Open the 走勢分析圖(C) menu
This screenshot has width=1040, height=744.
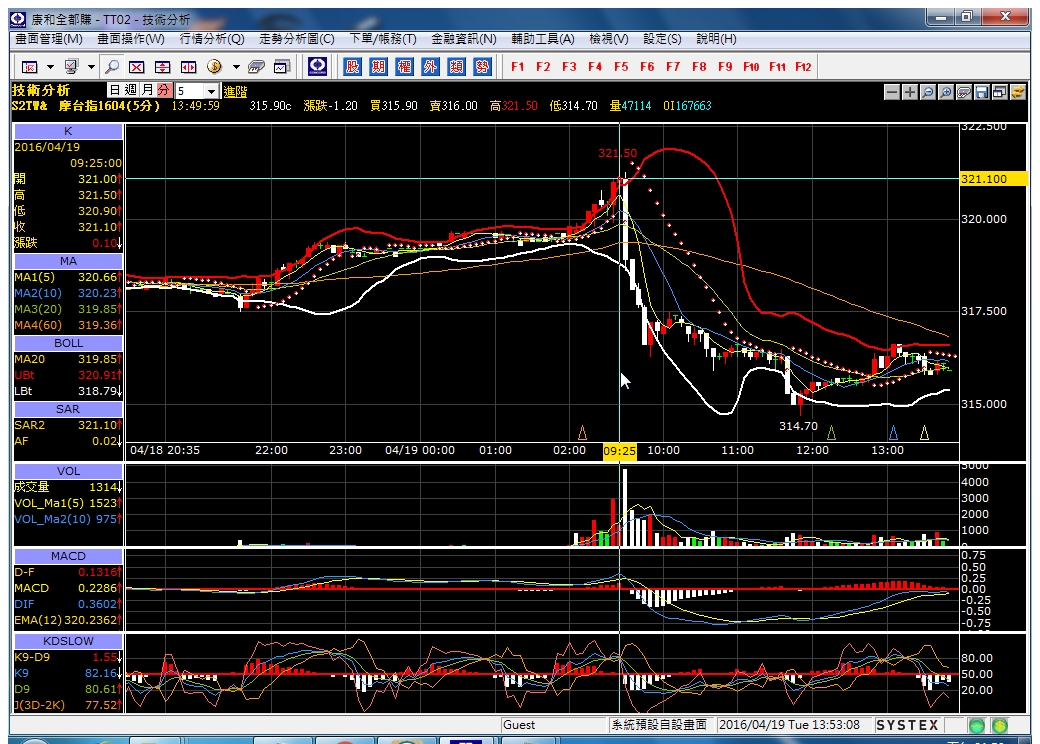tap(296, 39)
